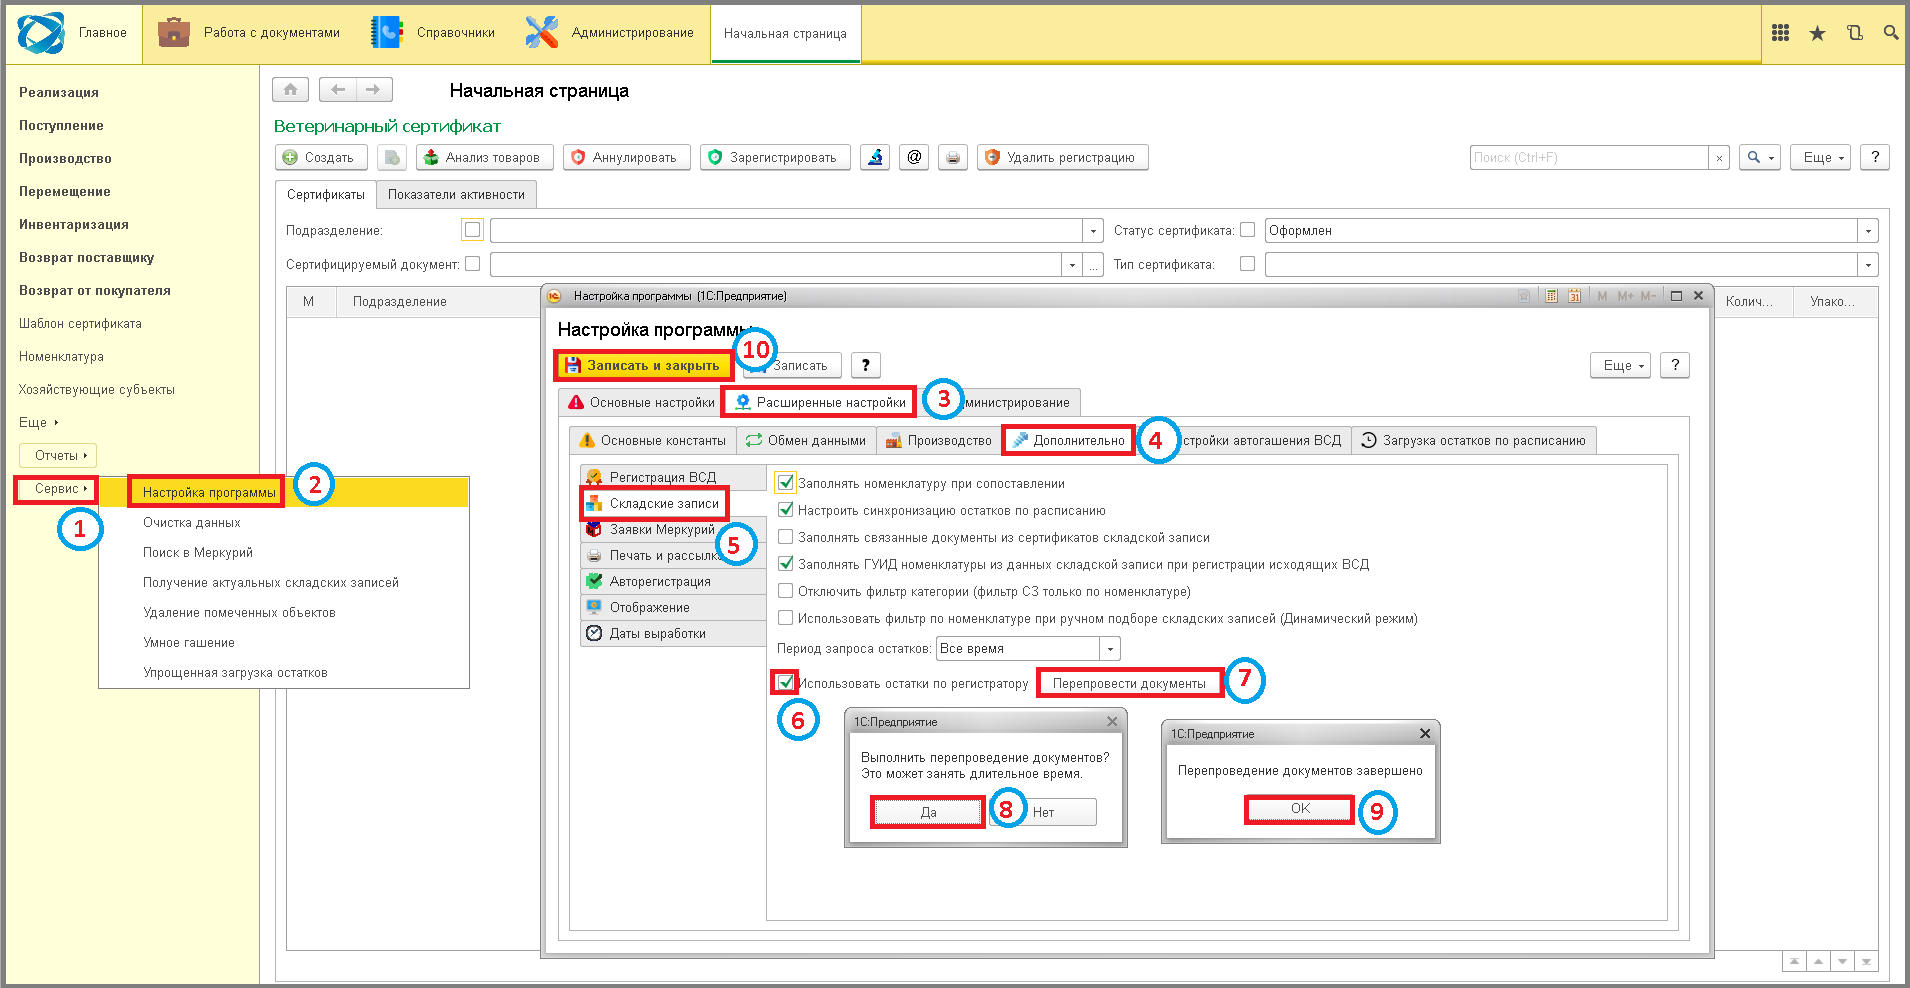This screenshot has height=988, width=1910.
Task: Open the favorites star icon
Action: (1817, 34)
